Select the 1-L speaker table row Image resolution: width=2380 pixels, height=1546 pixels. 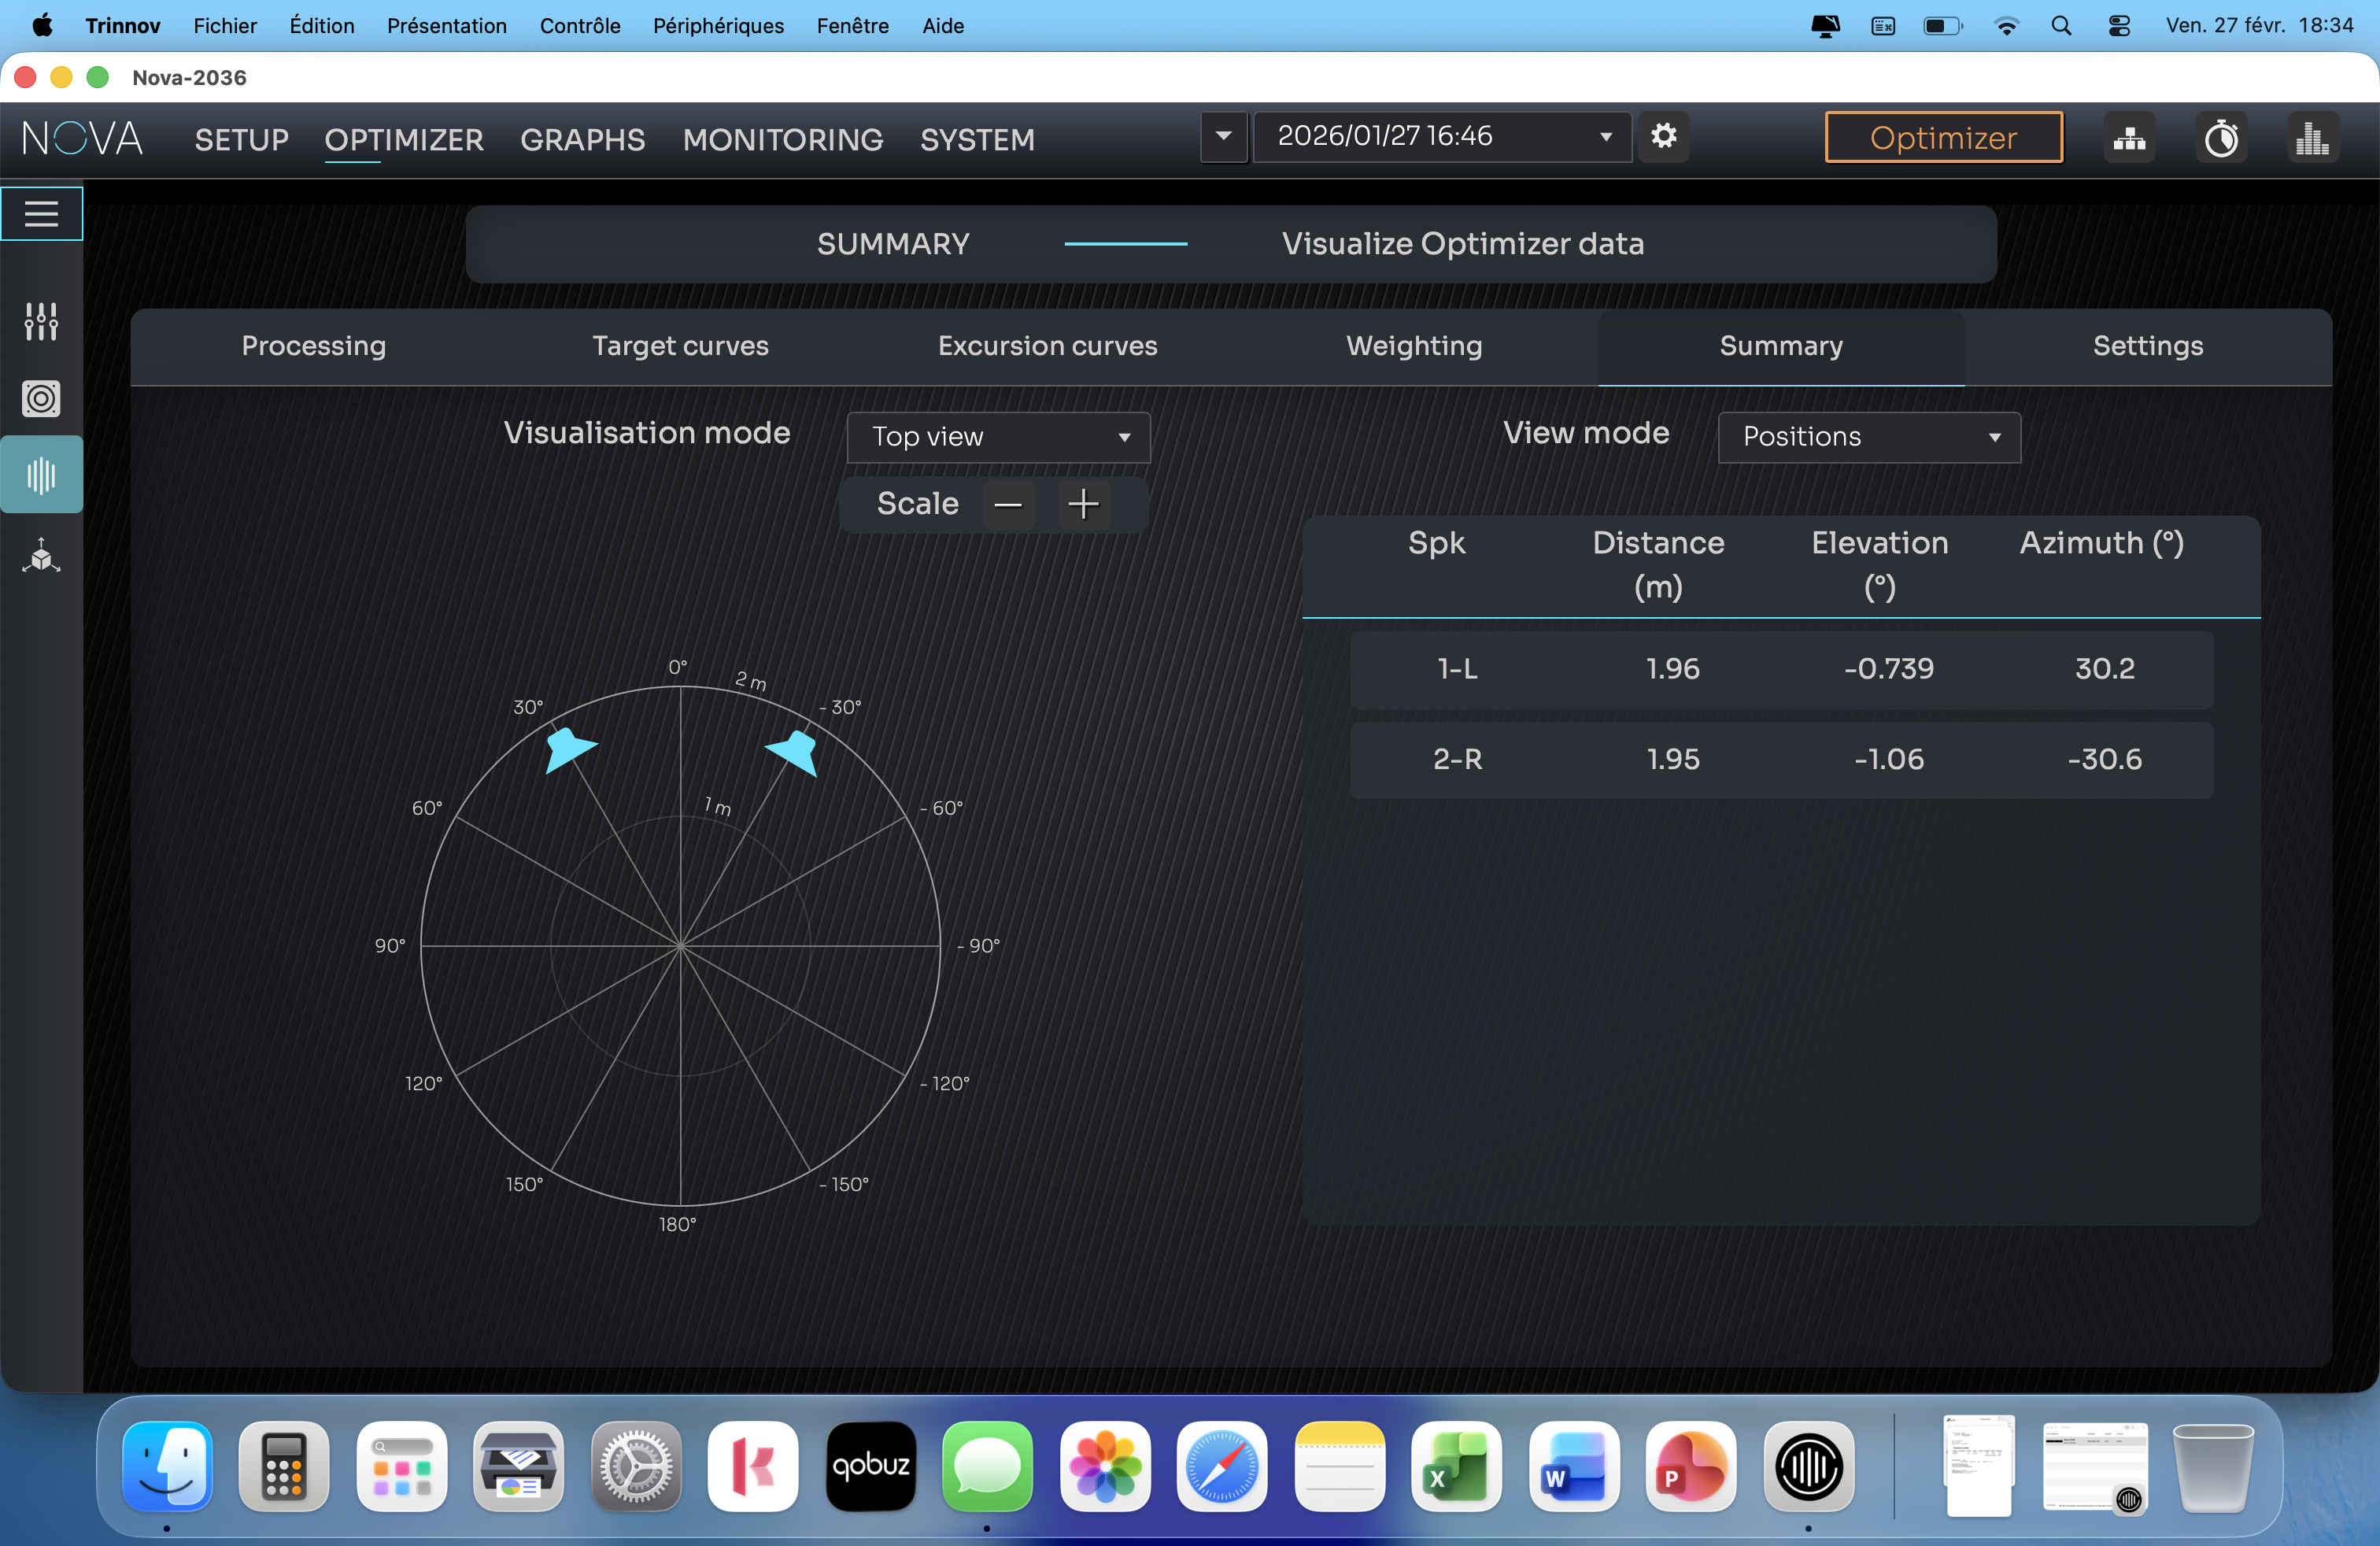tap(1780, 668)
